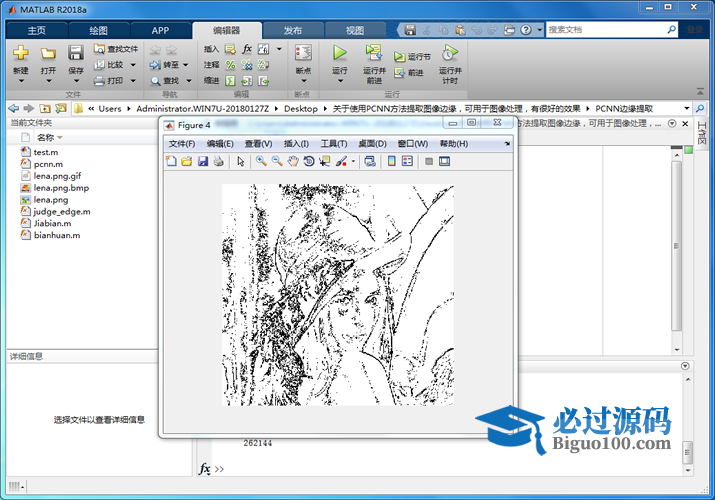Viewport: 715px width, 500px height.
Task: Select Data Cursor tool in Figure 4
Action: tap(325, 161)
